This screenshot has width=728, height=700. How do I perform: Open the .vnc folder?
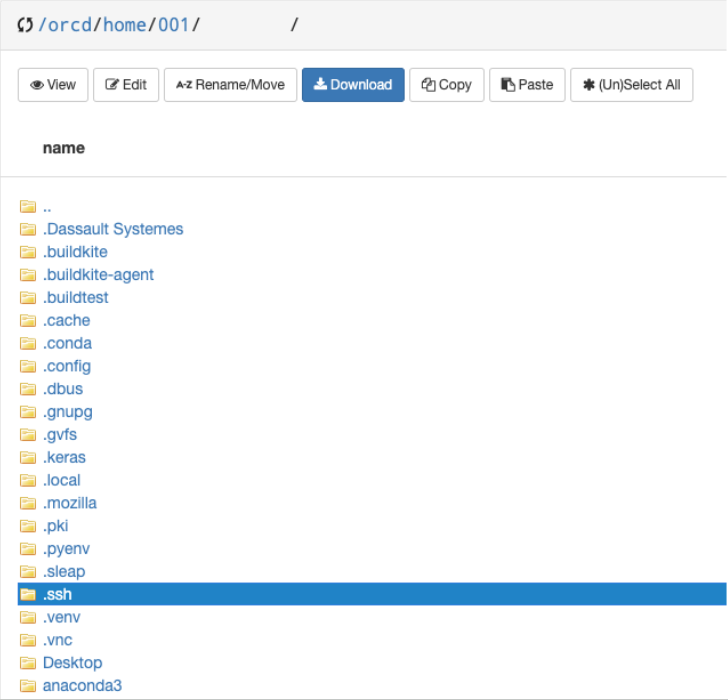(58, 640)
